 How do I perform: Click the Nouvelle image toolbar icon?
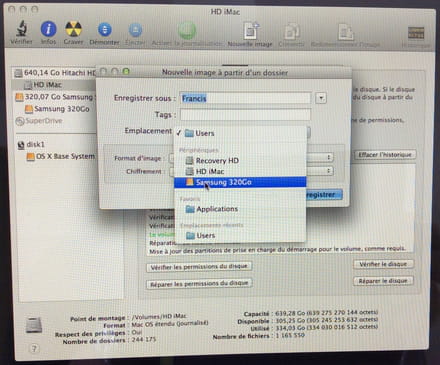[x=250, y=31]
